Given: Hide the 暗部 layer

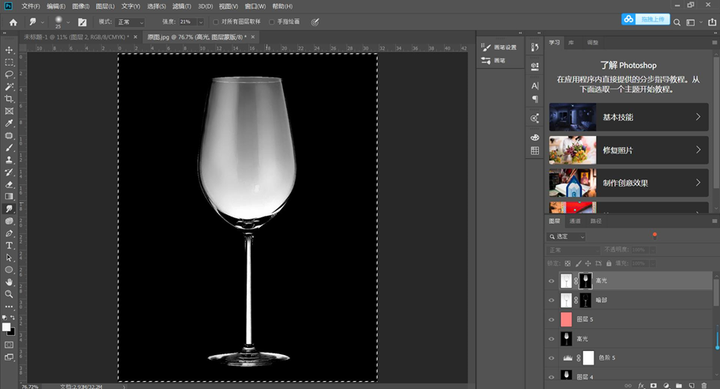Looking at the screenshot, I should point(551,300).
